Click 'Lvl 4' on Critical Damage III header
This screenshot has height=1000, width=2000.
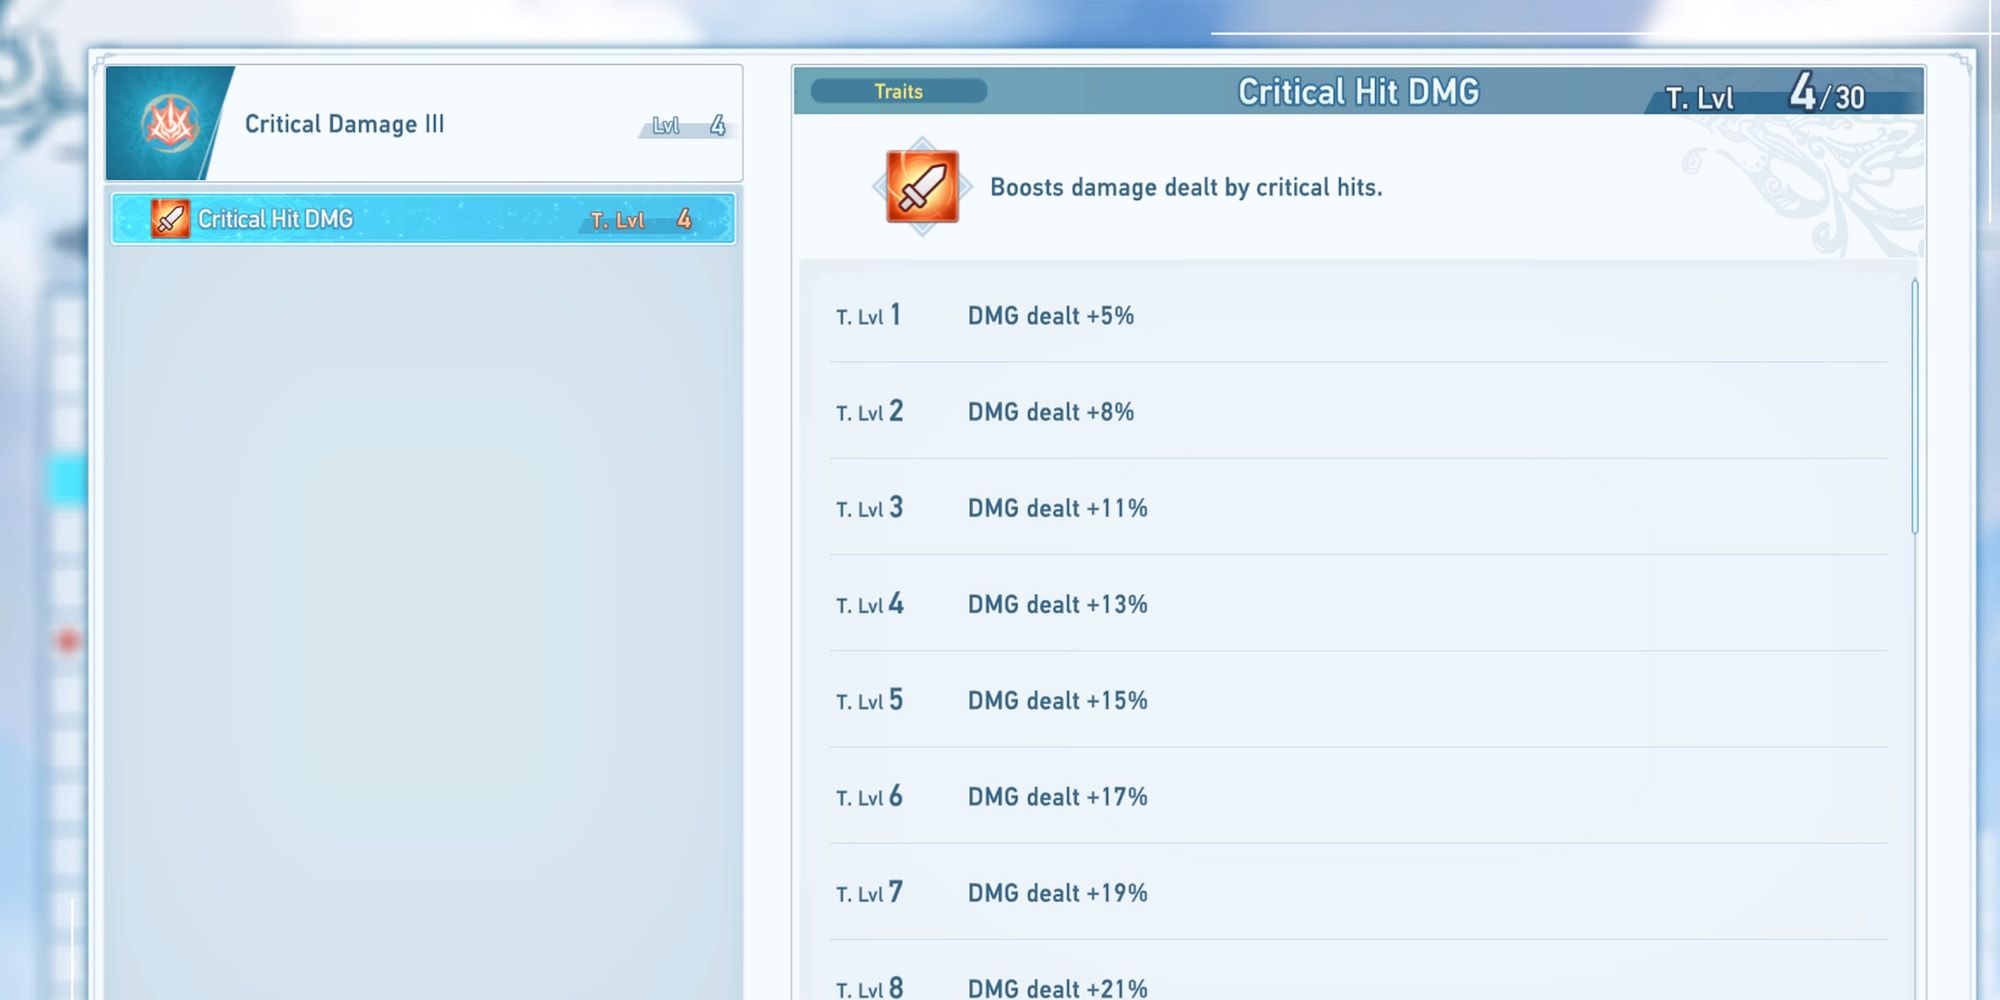(688, 125)
